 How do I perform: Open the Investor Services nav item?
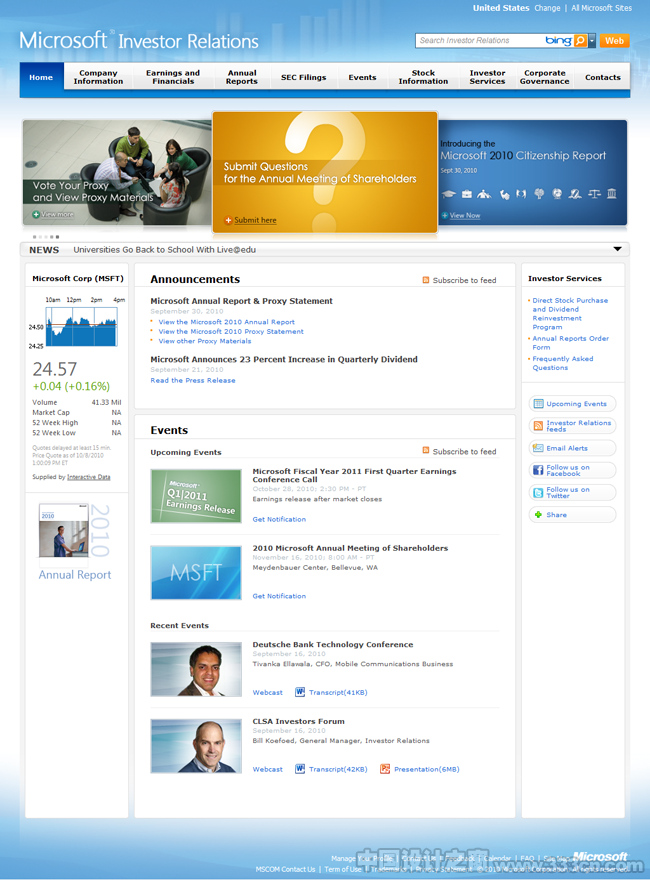coord(487,77)
